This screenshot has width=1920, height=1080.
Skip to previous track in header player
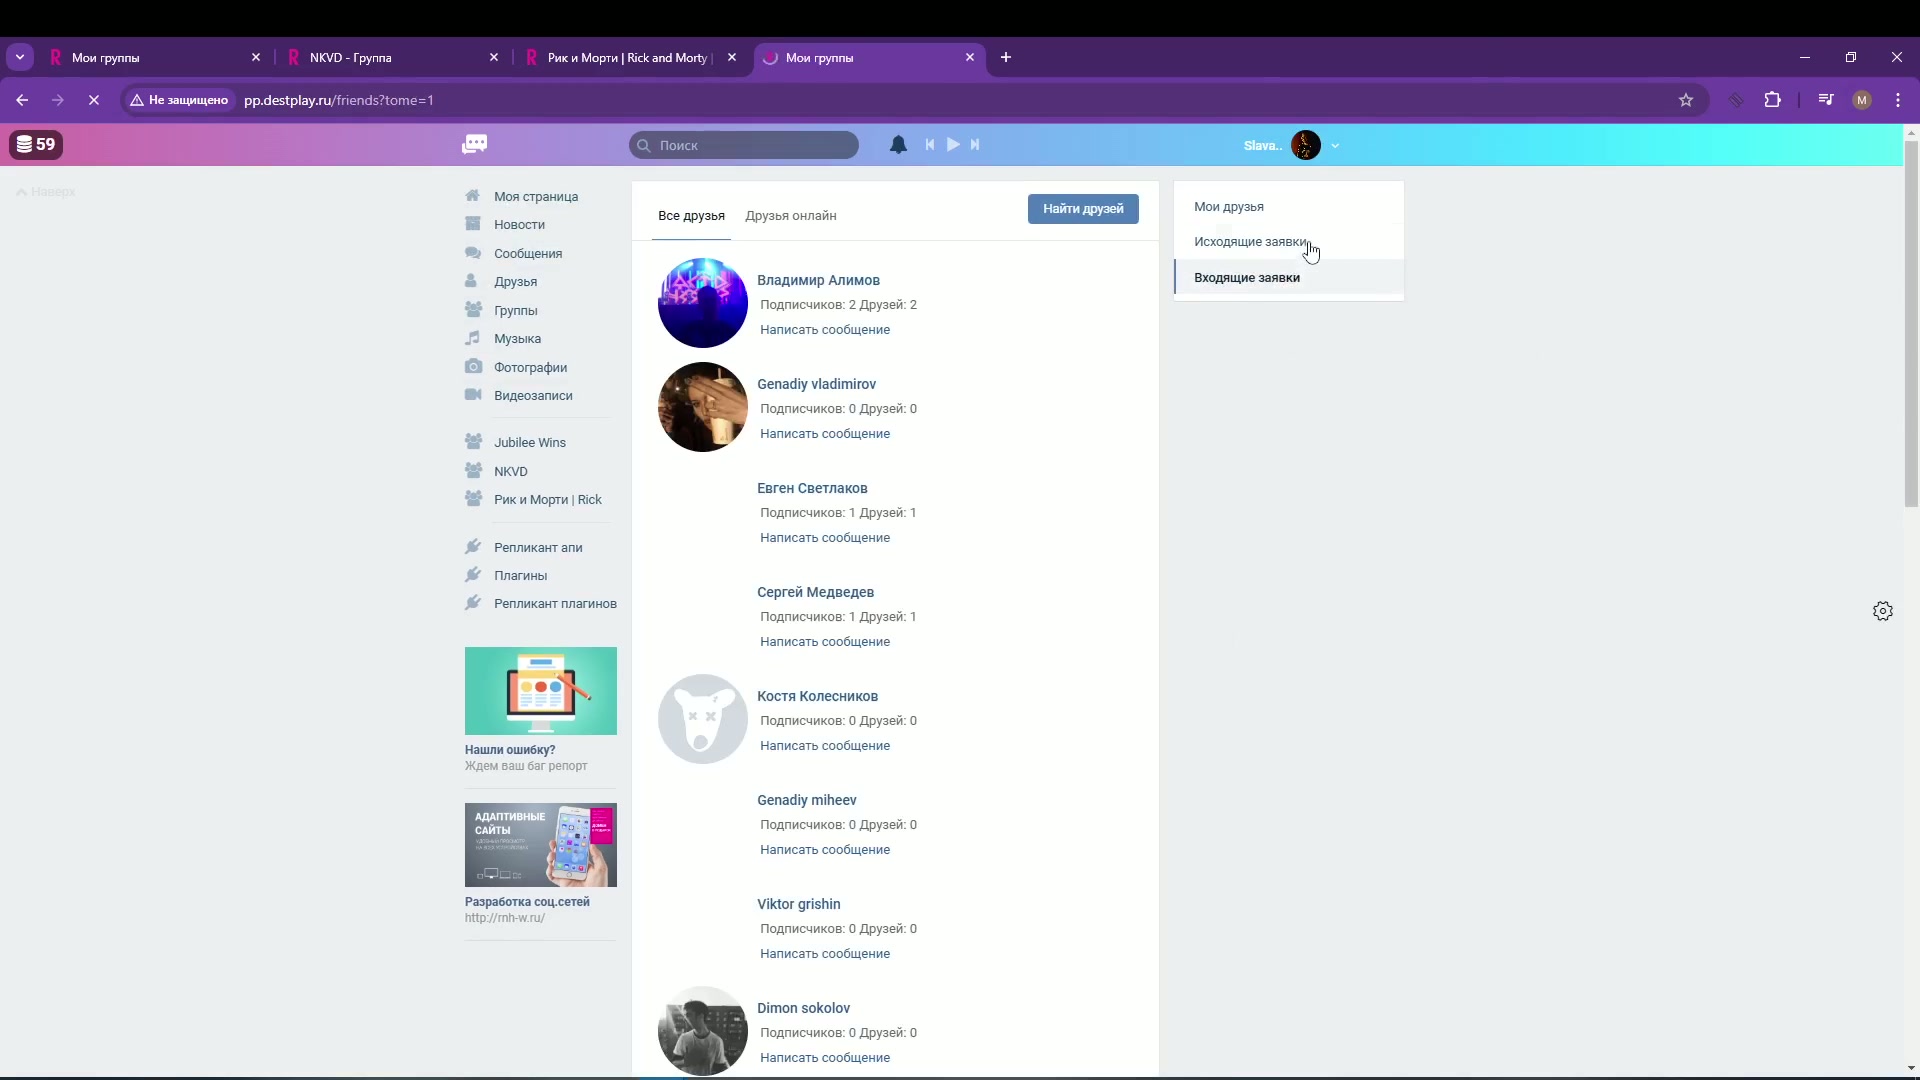[930, 145]
